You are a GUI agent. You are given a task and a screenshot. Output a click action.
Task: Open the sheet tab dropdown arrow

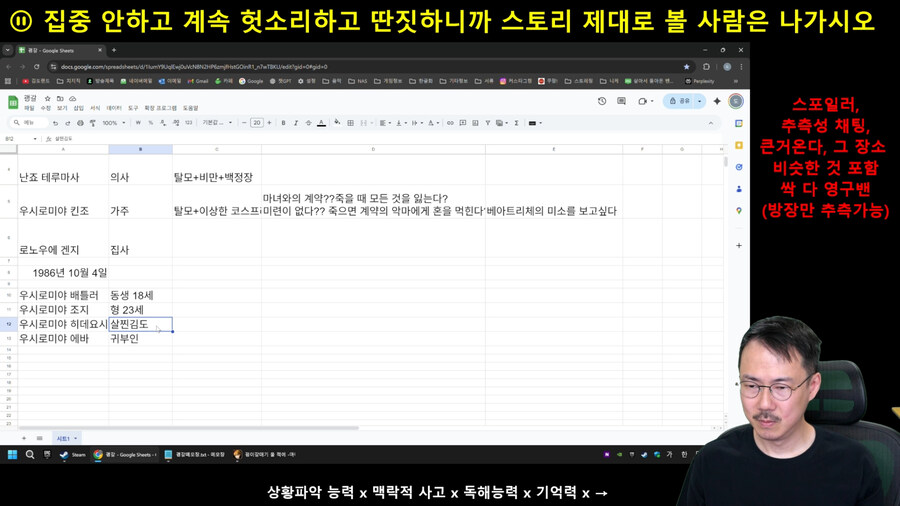(x=75, y=438)
